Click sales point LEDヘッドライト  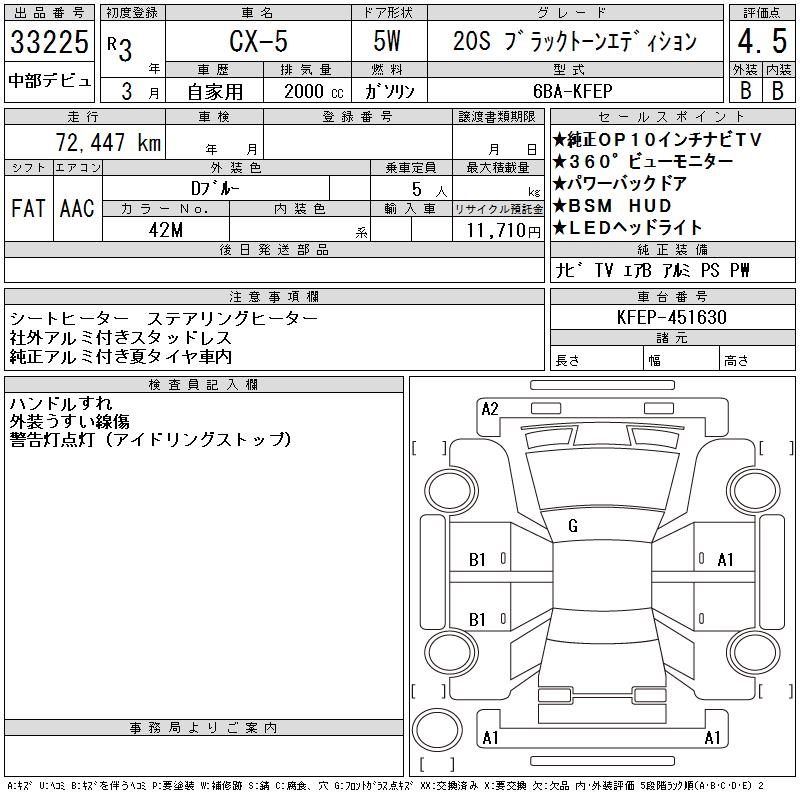click(x=628, y=228)
